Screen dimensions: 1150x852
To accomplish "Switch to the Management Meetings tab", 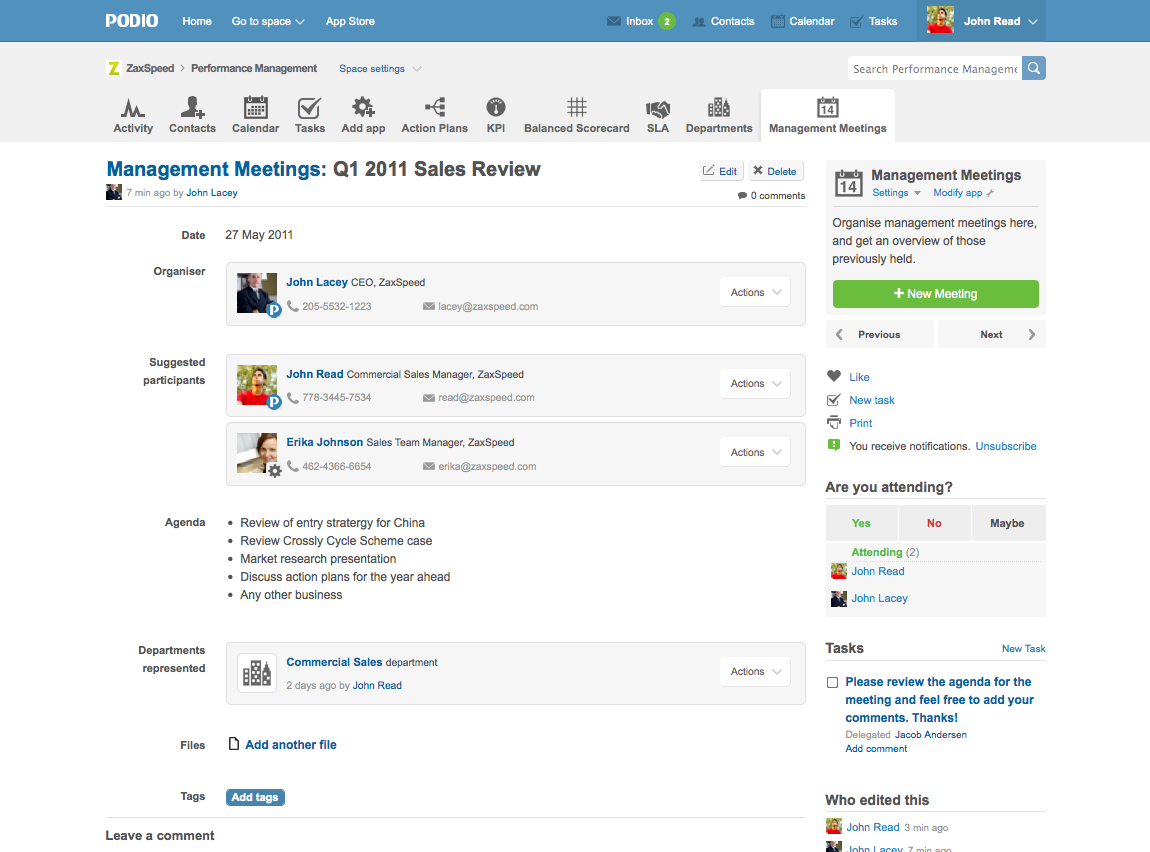I will pyautogui.click(x=827, y=116).
